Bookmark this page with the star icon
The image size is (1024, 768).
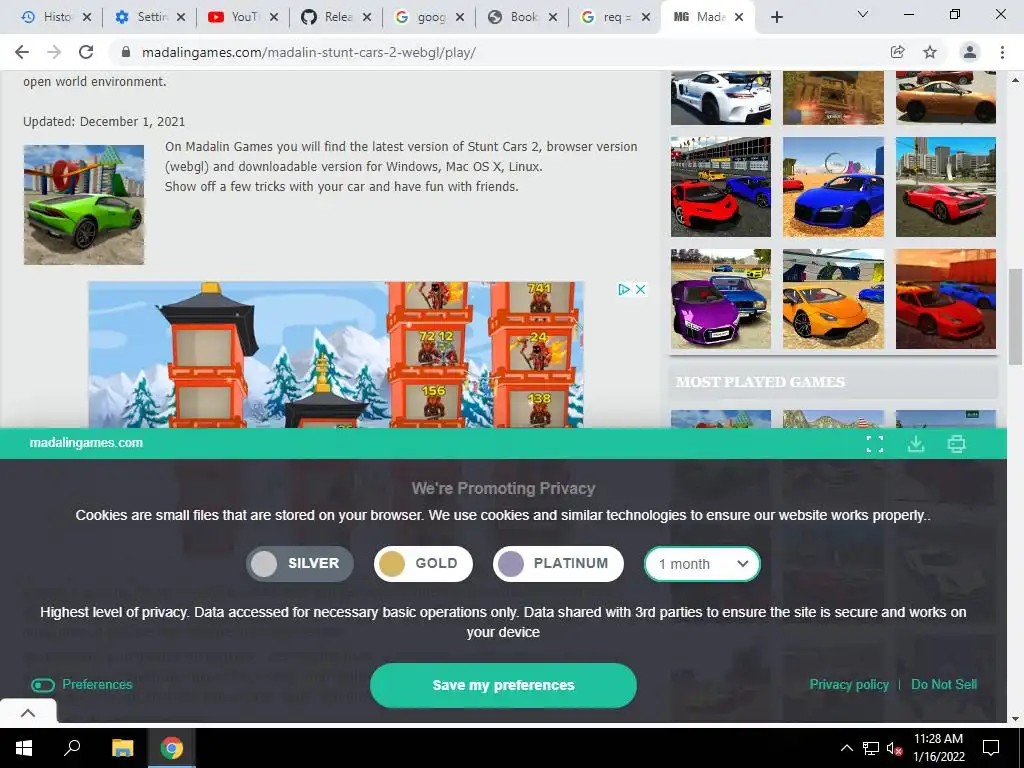point(930,52)
